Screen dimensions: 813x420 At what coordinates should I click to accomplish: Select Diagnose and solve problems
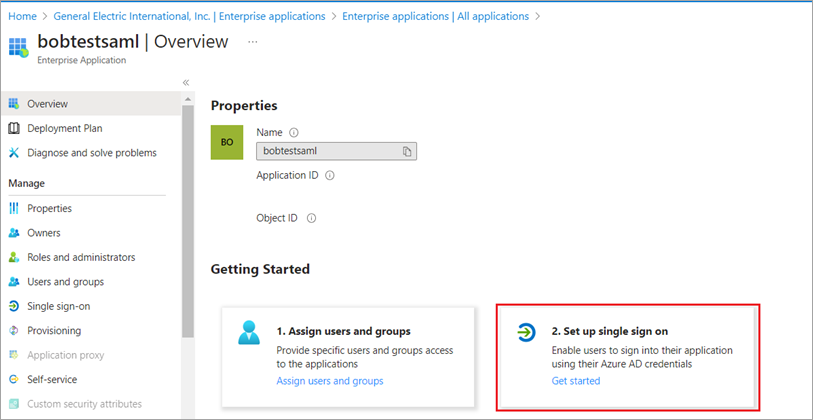pos(90,153)
